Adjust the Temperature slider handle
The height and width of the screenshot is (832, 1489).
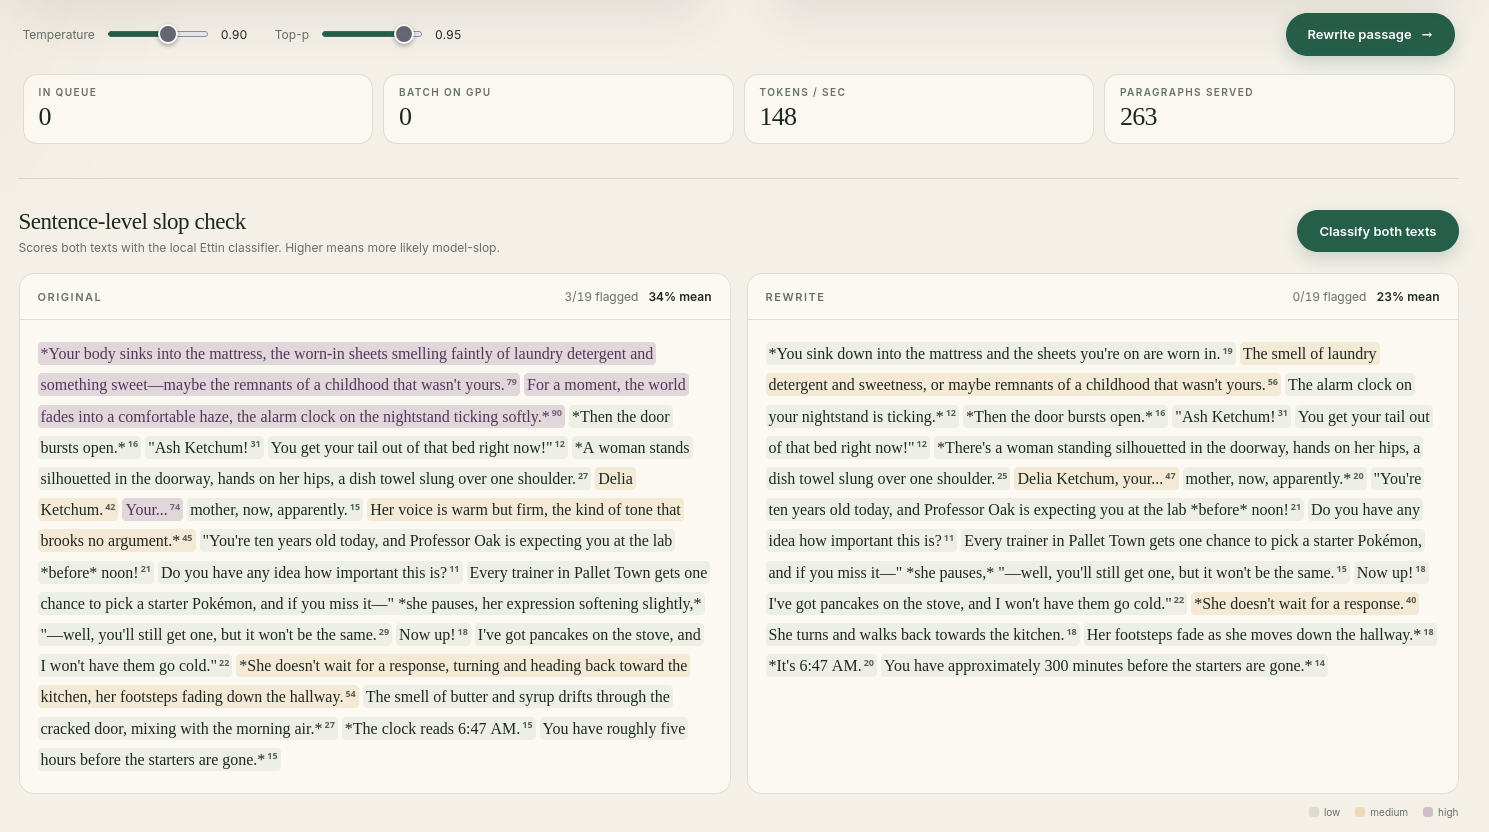coord(168,34)
